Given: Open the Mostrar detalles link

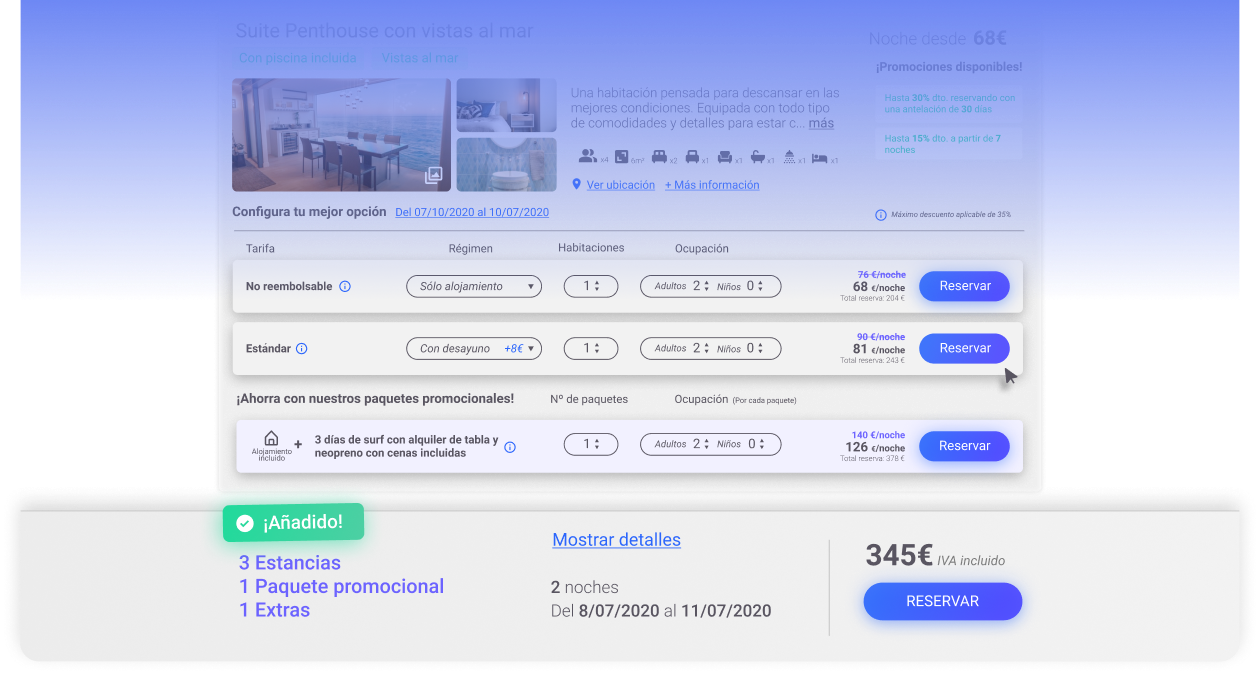Looking at the screenshot, I should [x=616, y=540].
